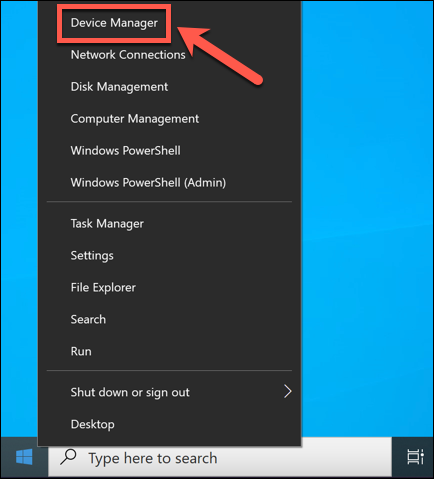Launch Computer Management
The width and height of the screenshot is (434, 479).
135,119
